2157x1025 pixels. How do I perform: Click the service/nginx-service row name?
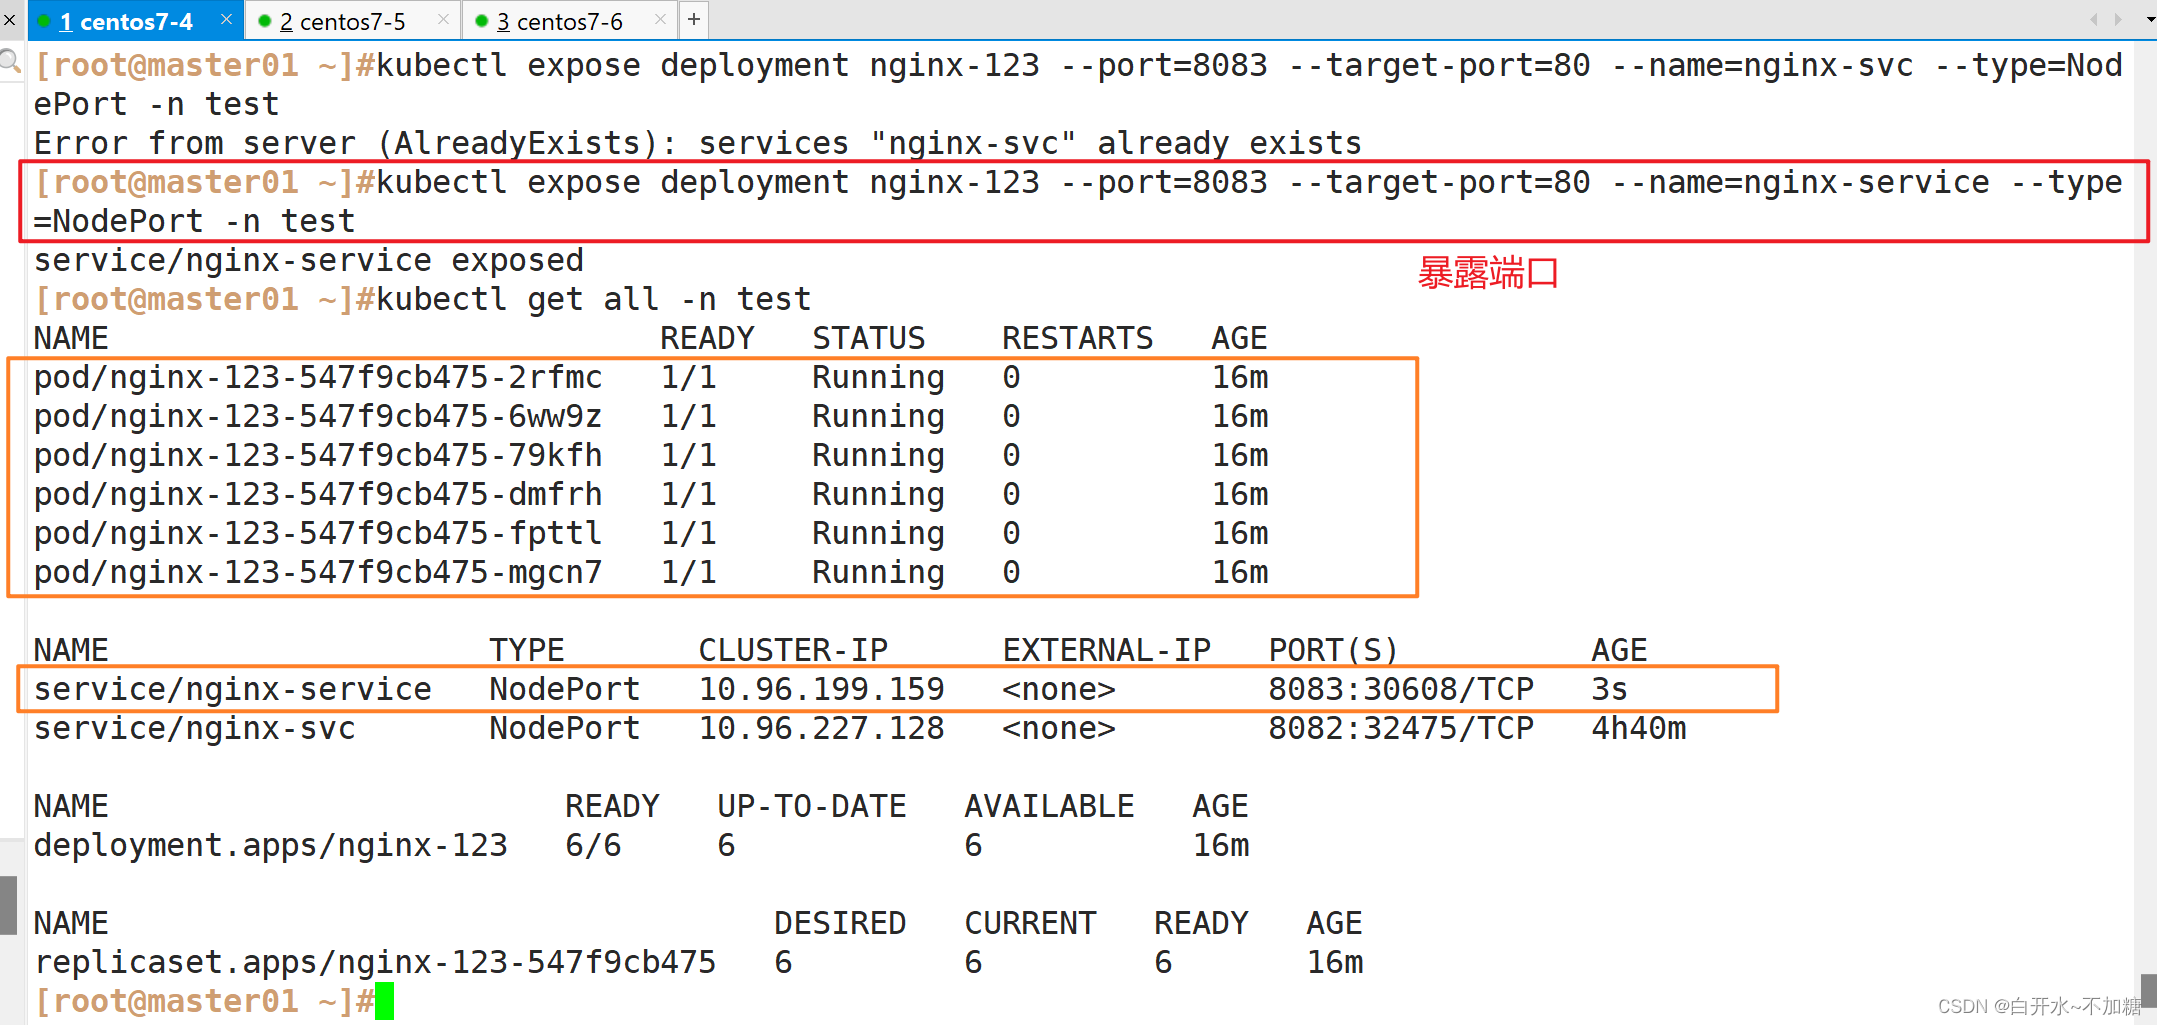pyautogui.click(x=233, y=689)
